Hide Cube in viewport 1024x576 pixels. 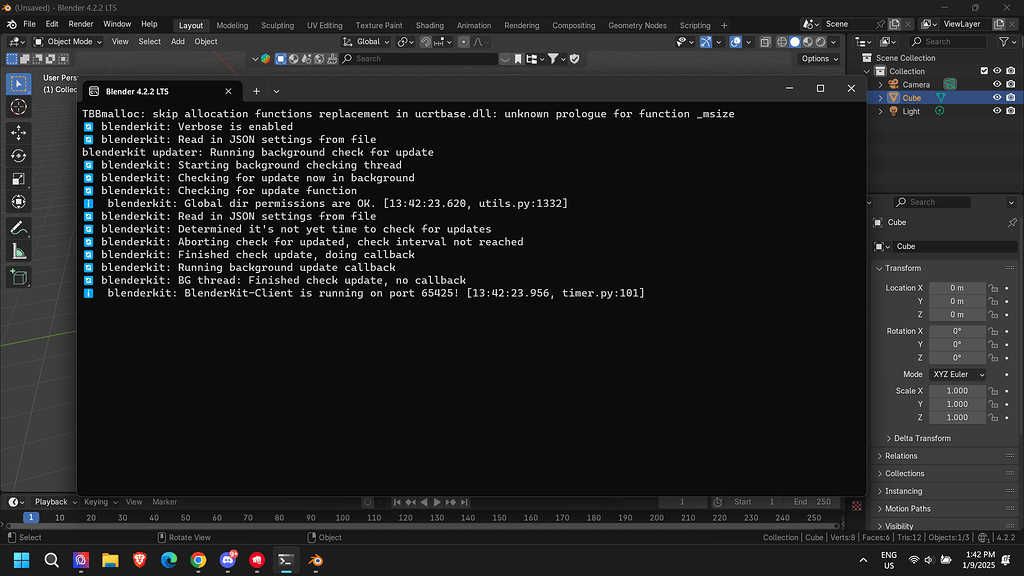coord(997,97)
